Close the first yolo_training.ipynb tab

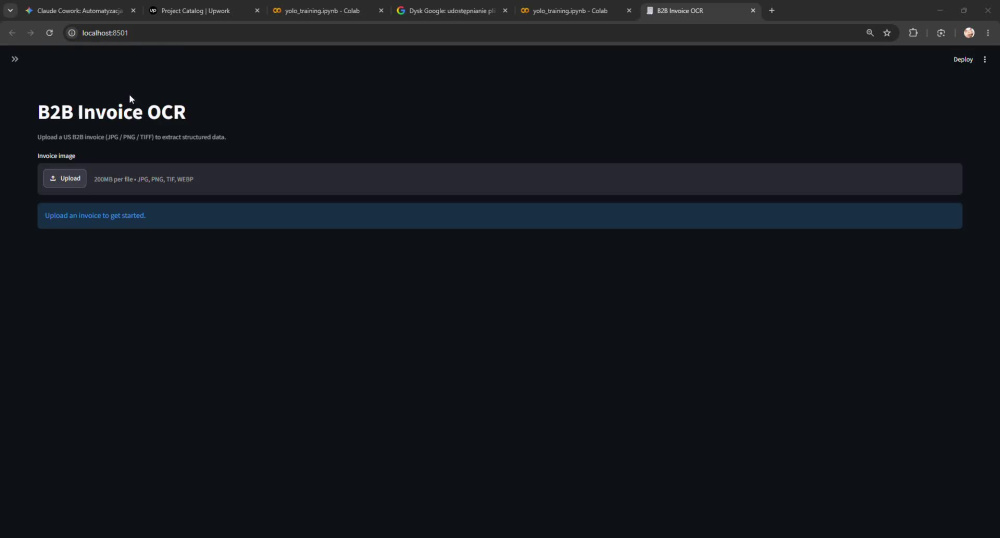pyautogui.click(x=381, y=11)
